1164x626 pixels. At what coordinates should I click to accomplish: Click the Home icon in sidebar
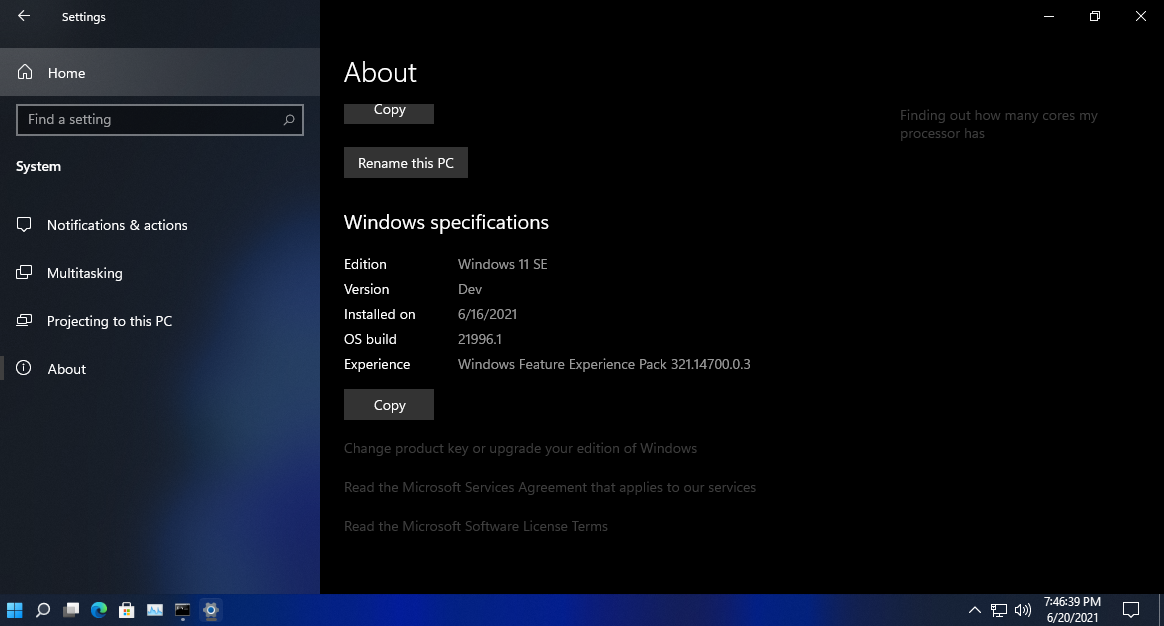(25, 72)
